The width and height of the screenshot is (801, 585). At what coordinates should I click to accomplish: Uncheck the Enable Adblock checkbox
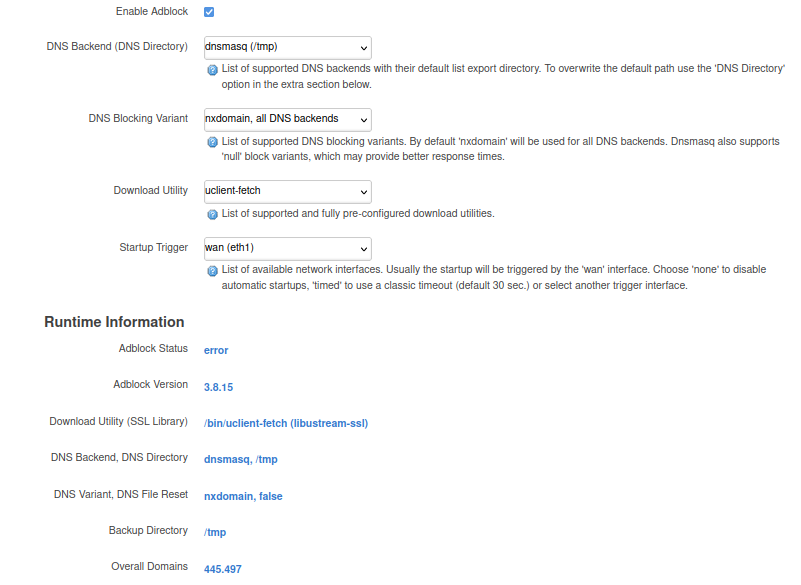coord(209,12)
